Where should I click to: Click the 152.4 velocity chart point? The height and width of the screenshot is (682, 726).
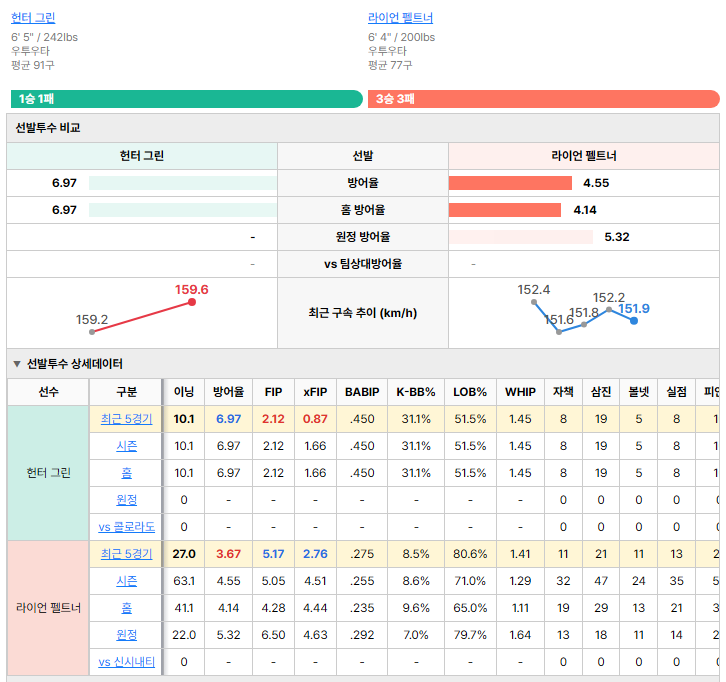click(534, 302)
